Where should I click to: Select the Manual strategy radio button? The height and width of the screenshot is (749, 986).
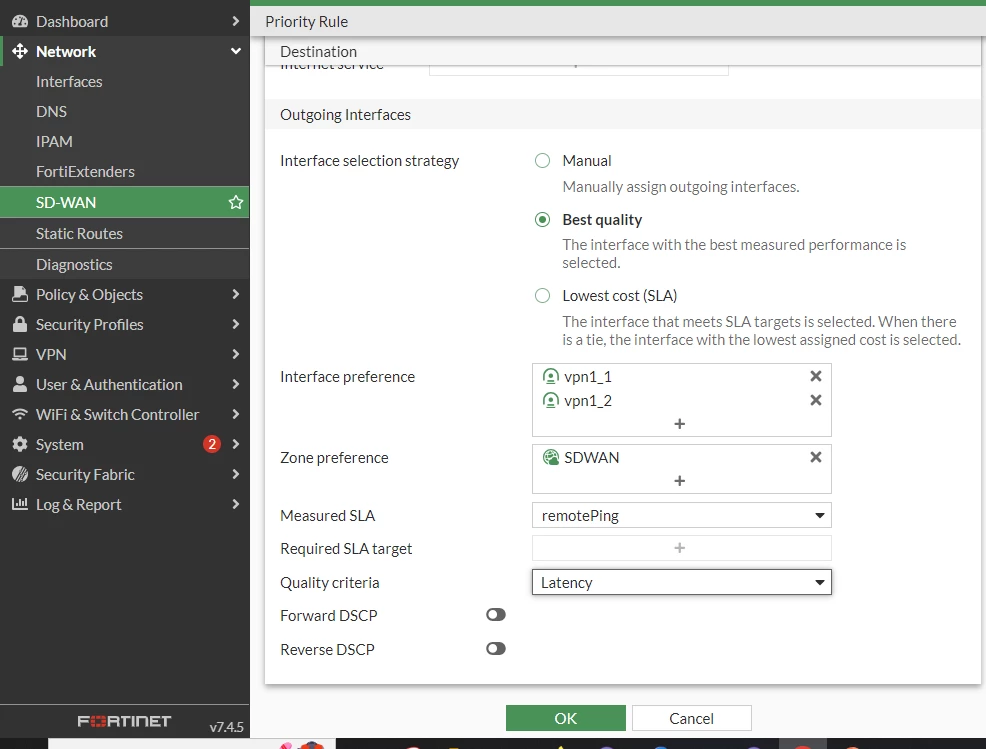542,161
